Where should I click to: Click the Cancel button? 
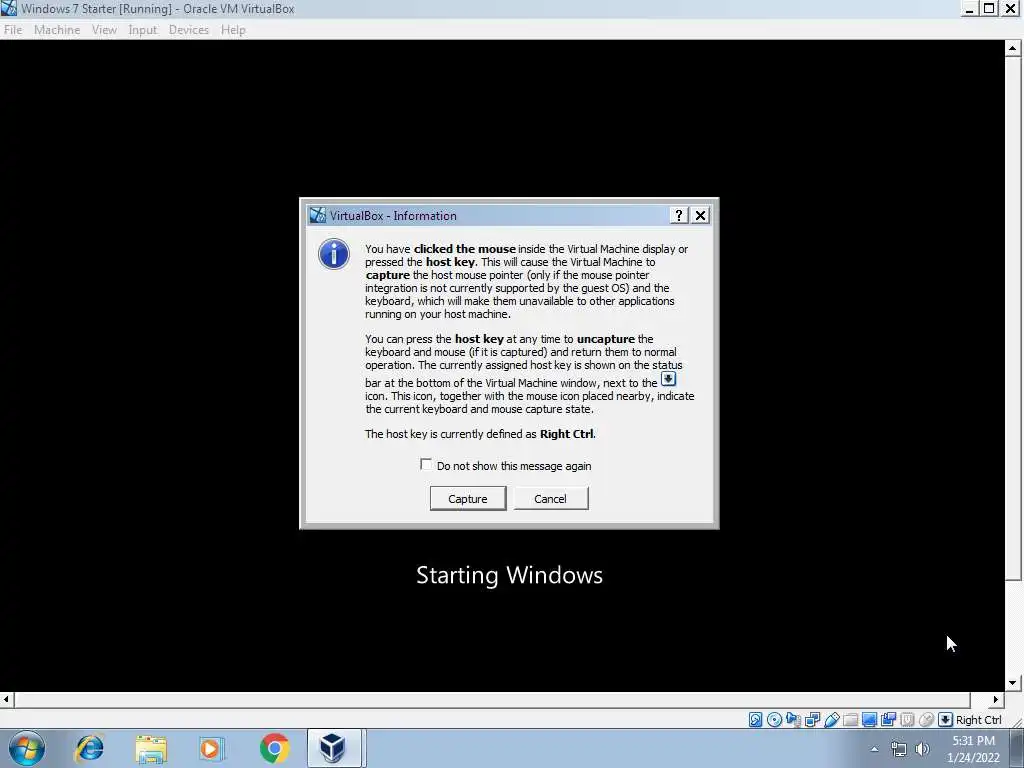551,499
